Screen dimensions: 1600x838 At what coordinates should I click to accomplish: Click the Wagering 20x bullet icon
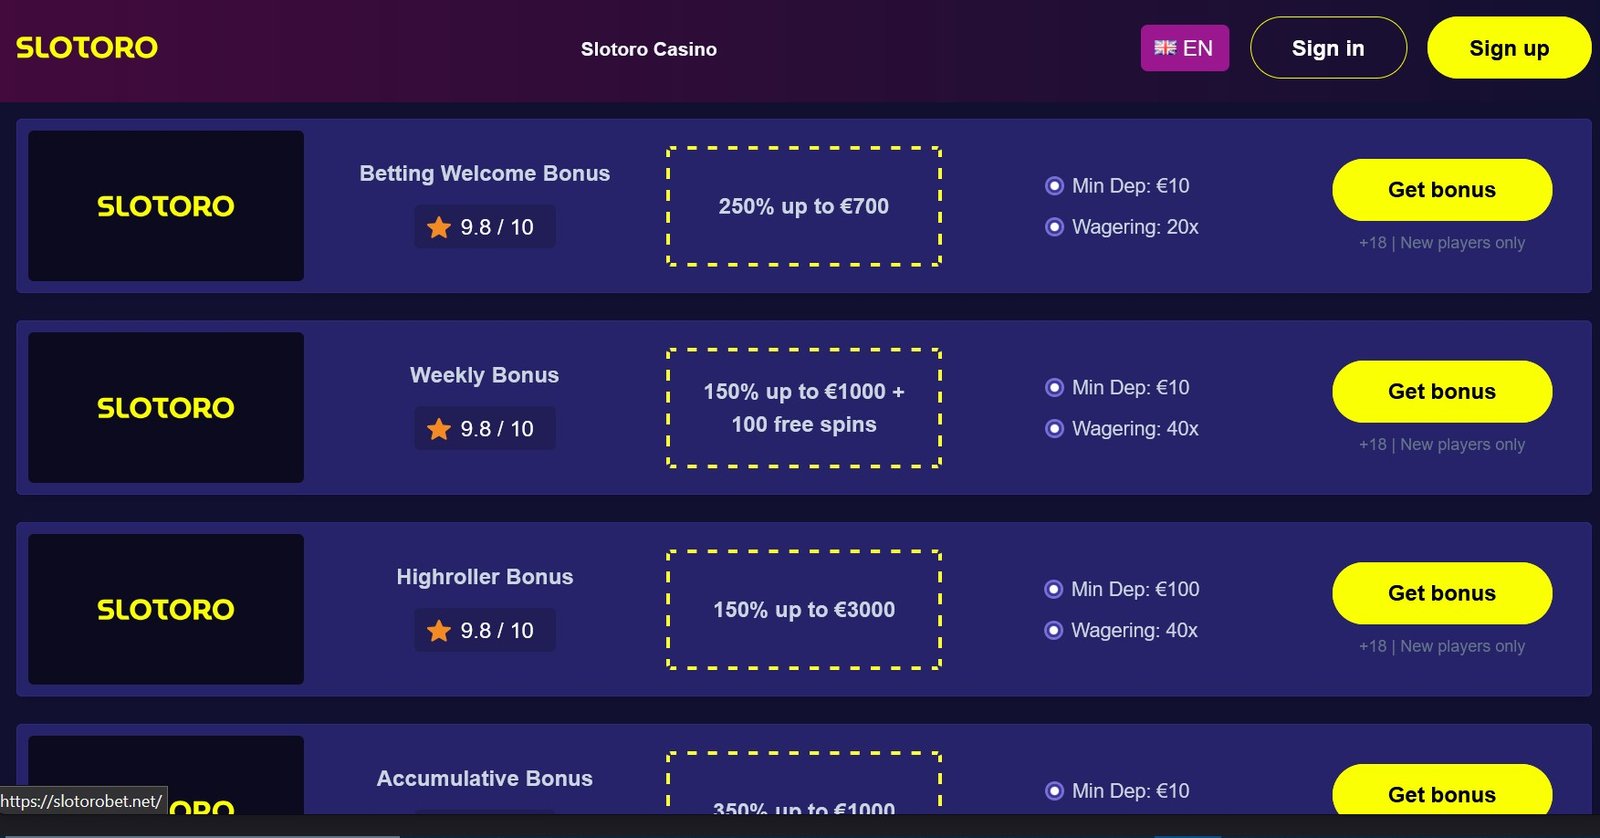[1054, 227]
